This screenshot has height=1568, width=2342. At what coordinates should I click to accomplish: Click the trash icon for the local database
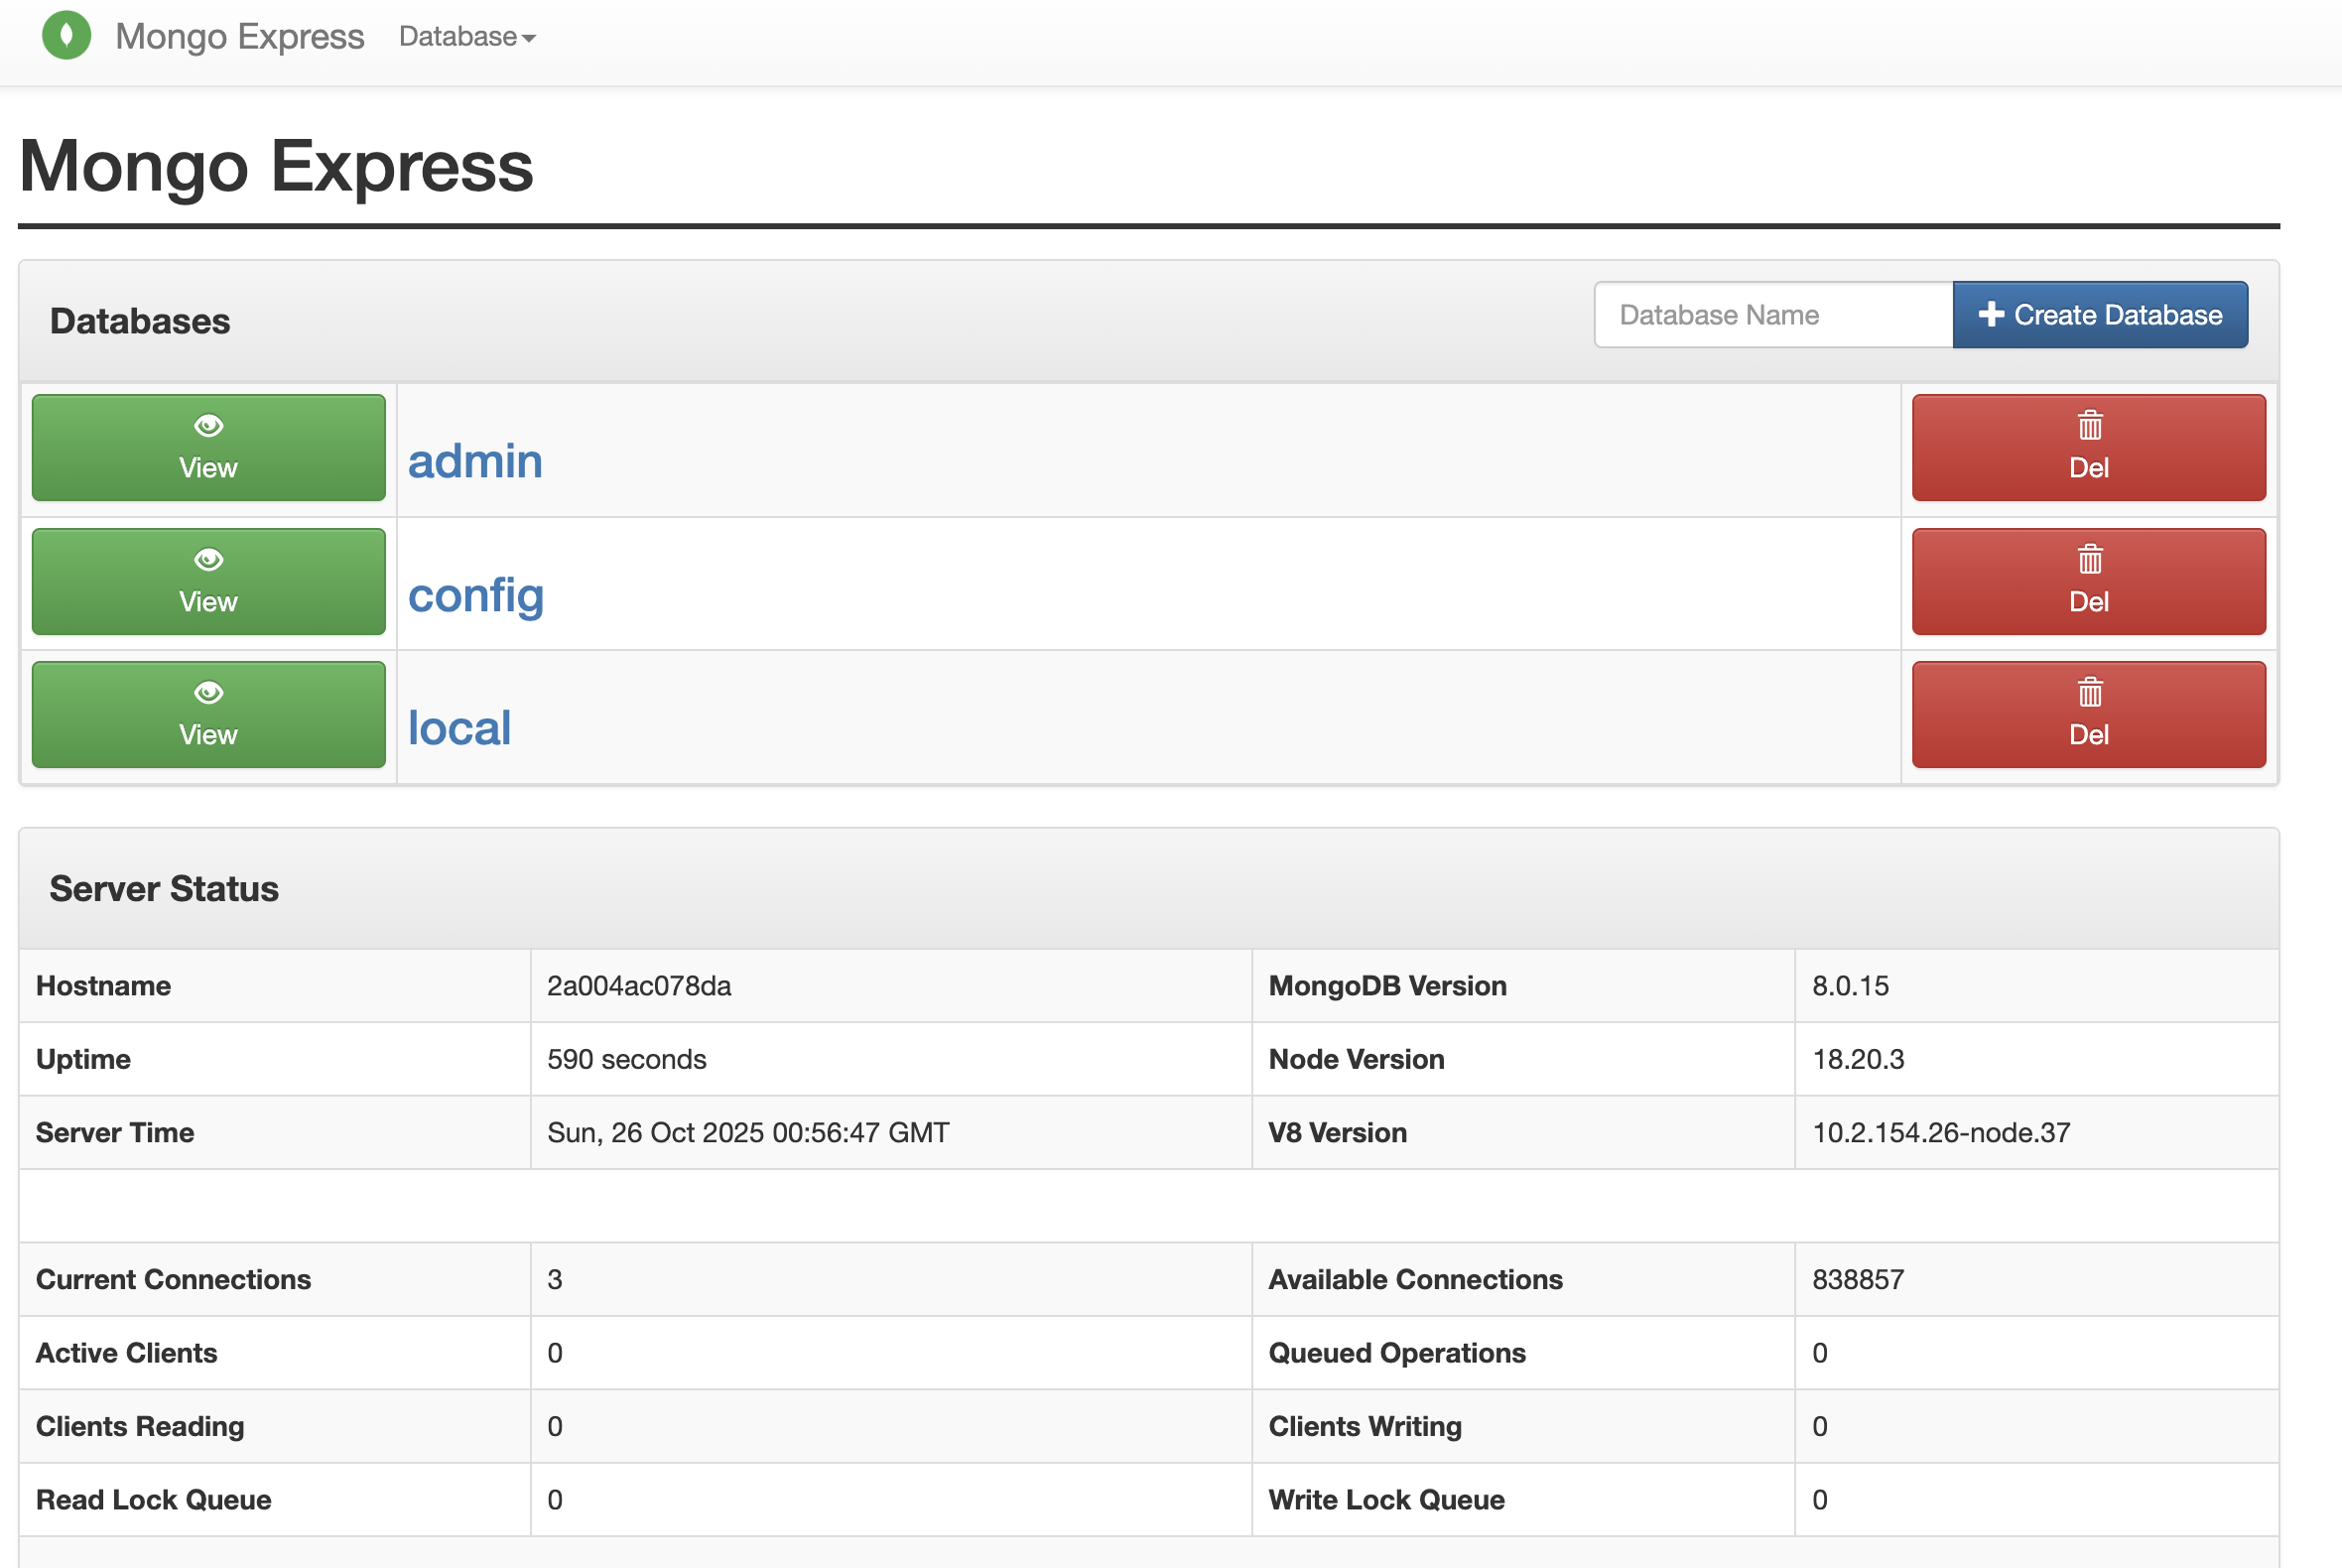(x=2089, y=693)
